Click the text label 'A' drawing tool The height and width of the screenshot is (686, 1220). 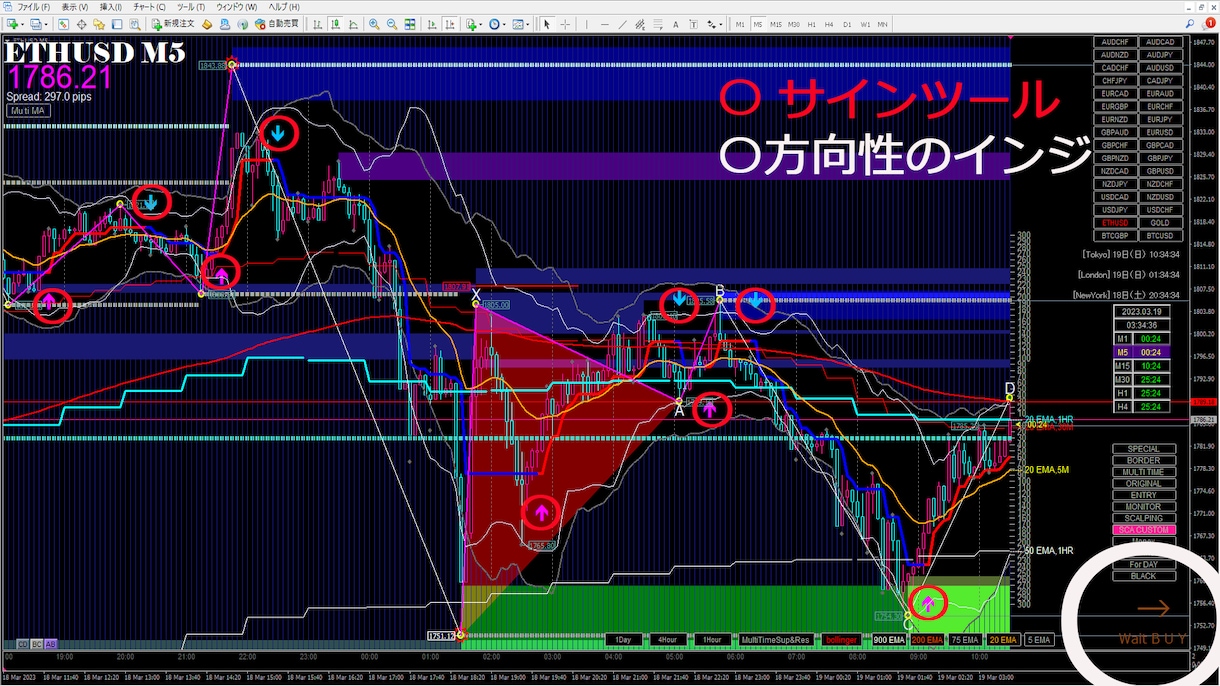(x=676, y=23)
